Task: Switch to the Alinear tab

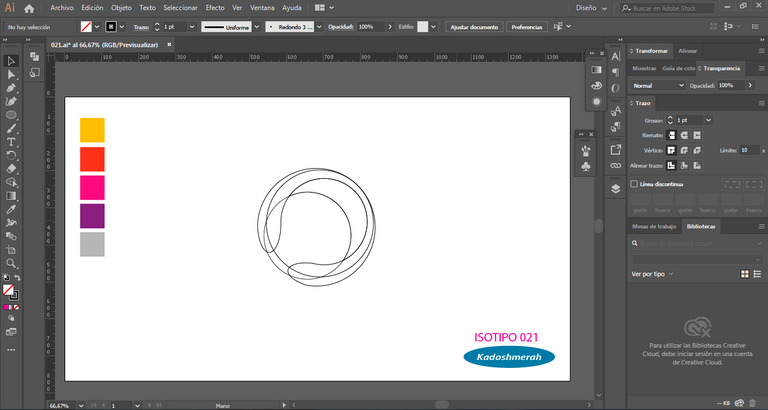Action: click(x=687, y=51)
